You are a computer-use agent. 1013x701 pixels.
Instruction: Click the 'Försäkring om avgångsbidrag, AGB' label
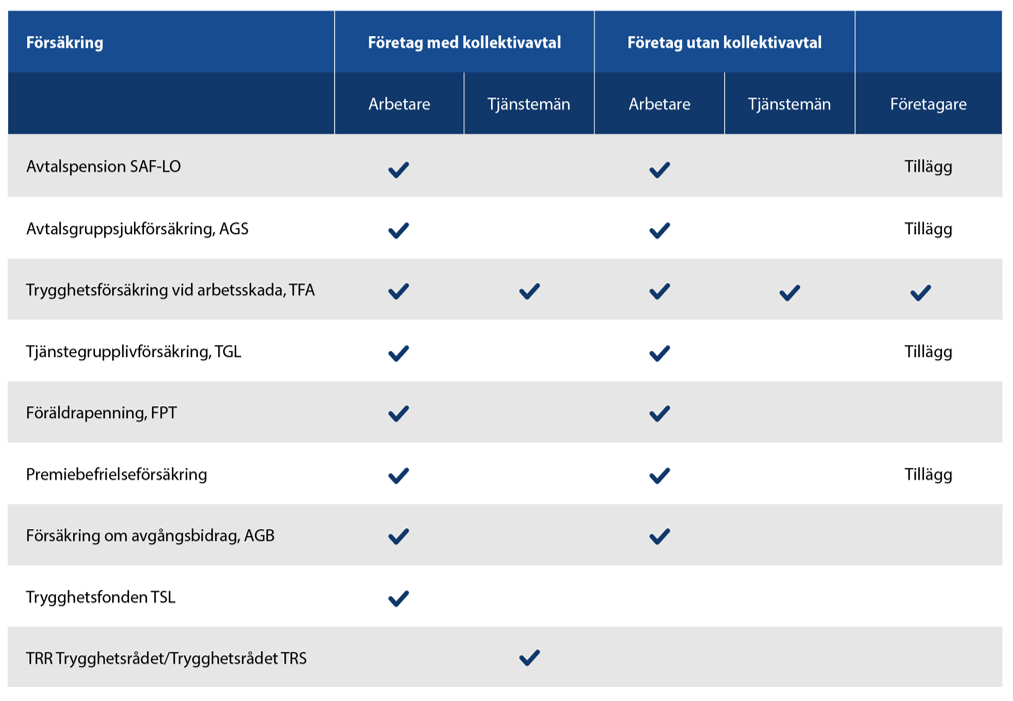click(150, 535)
